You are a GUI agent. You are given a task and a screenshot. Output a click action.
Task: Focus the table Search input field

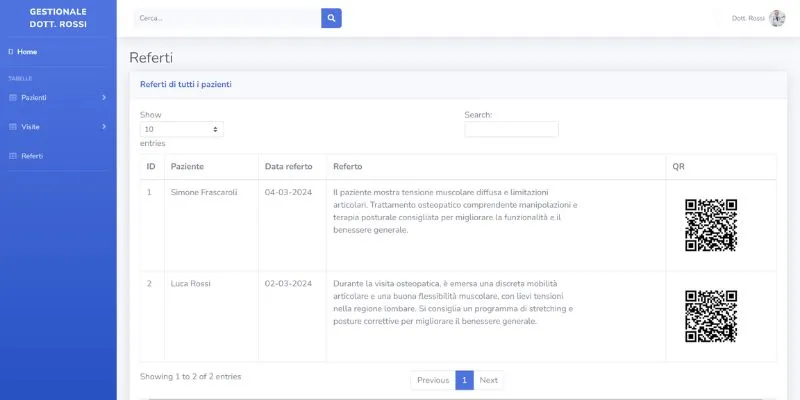511,129
